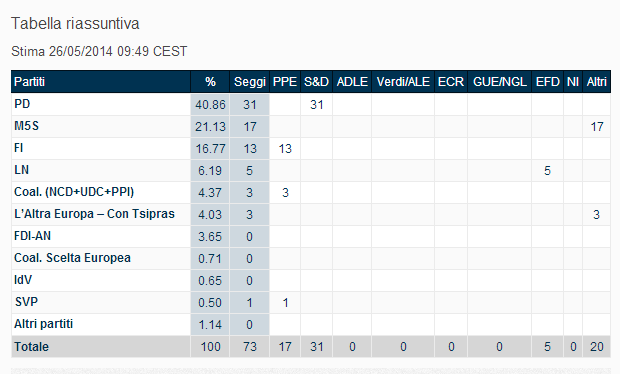Viewport: 620px width, 374px height.
Task: Select the 'FDI-AN' party row label
Action: [x=32, y=236]
